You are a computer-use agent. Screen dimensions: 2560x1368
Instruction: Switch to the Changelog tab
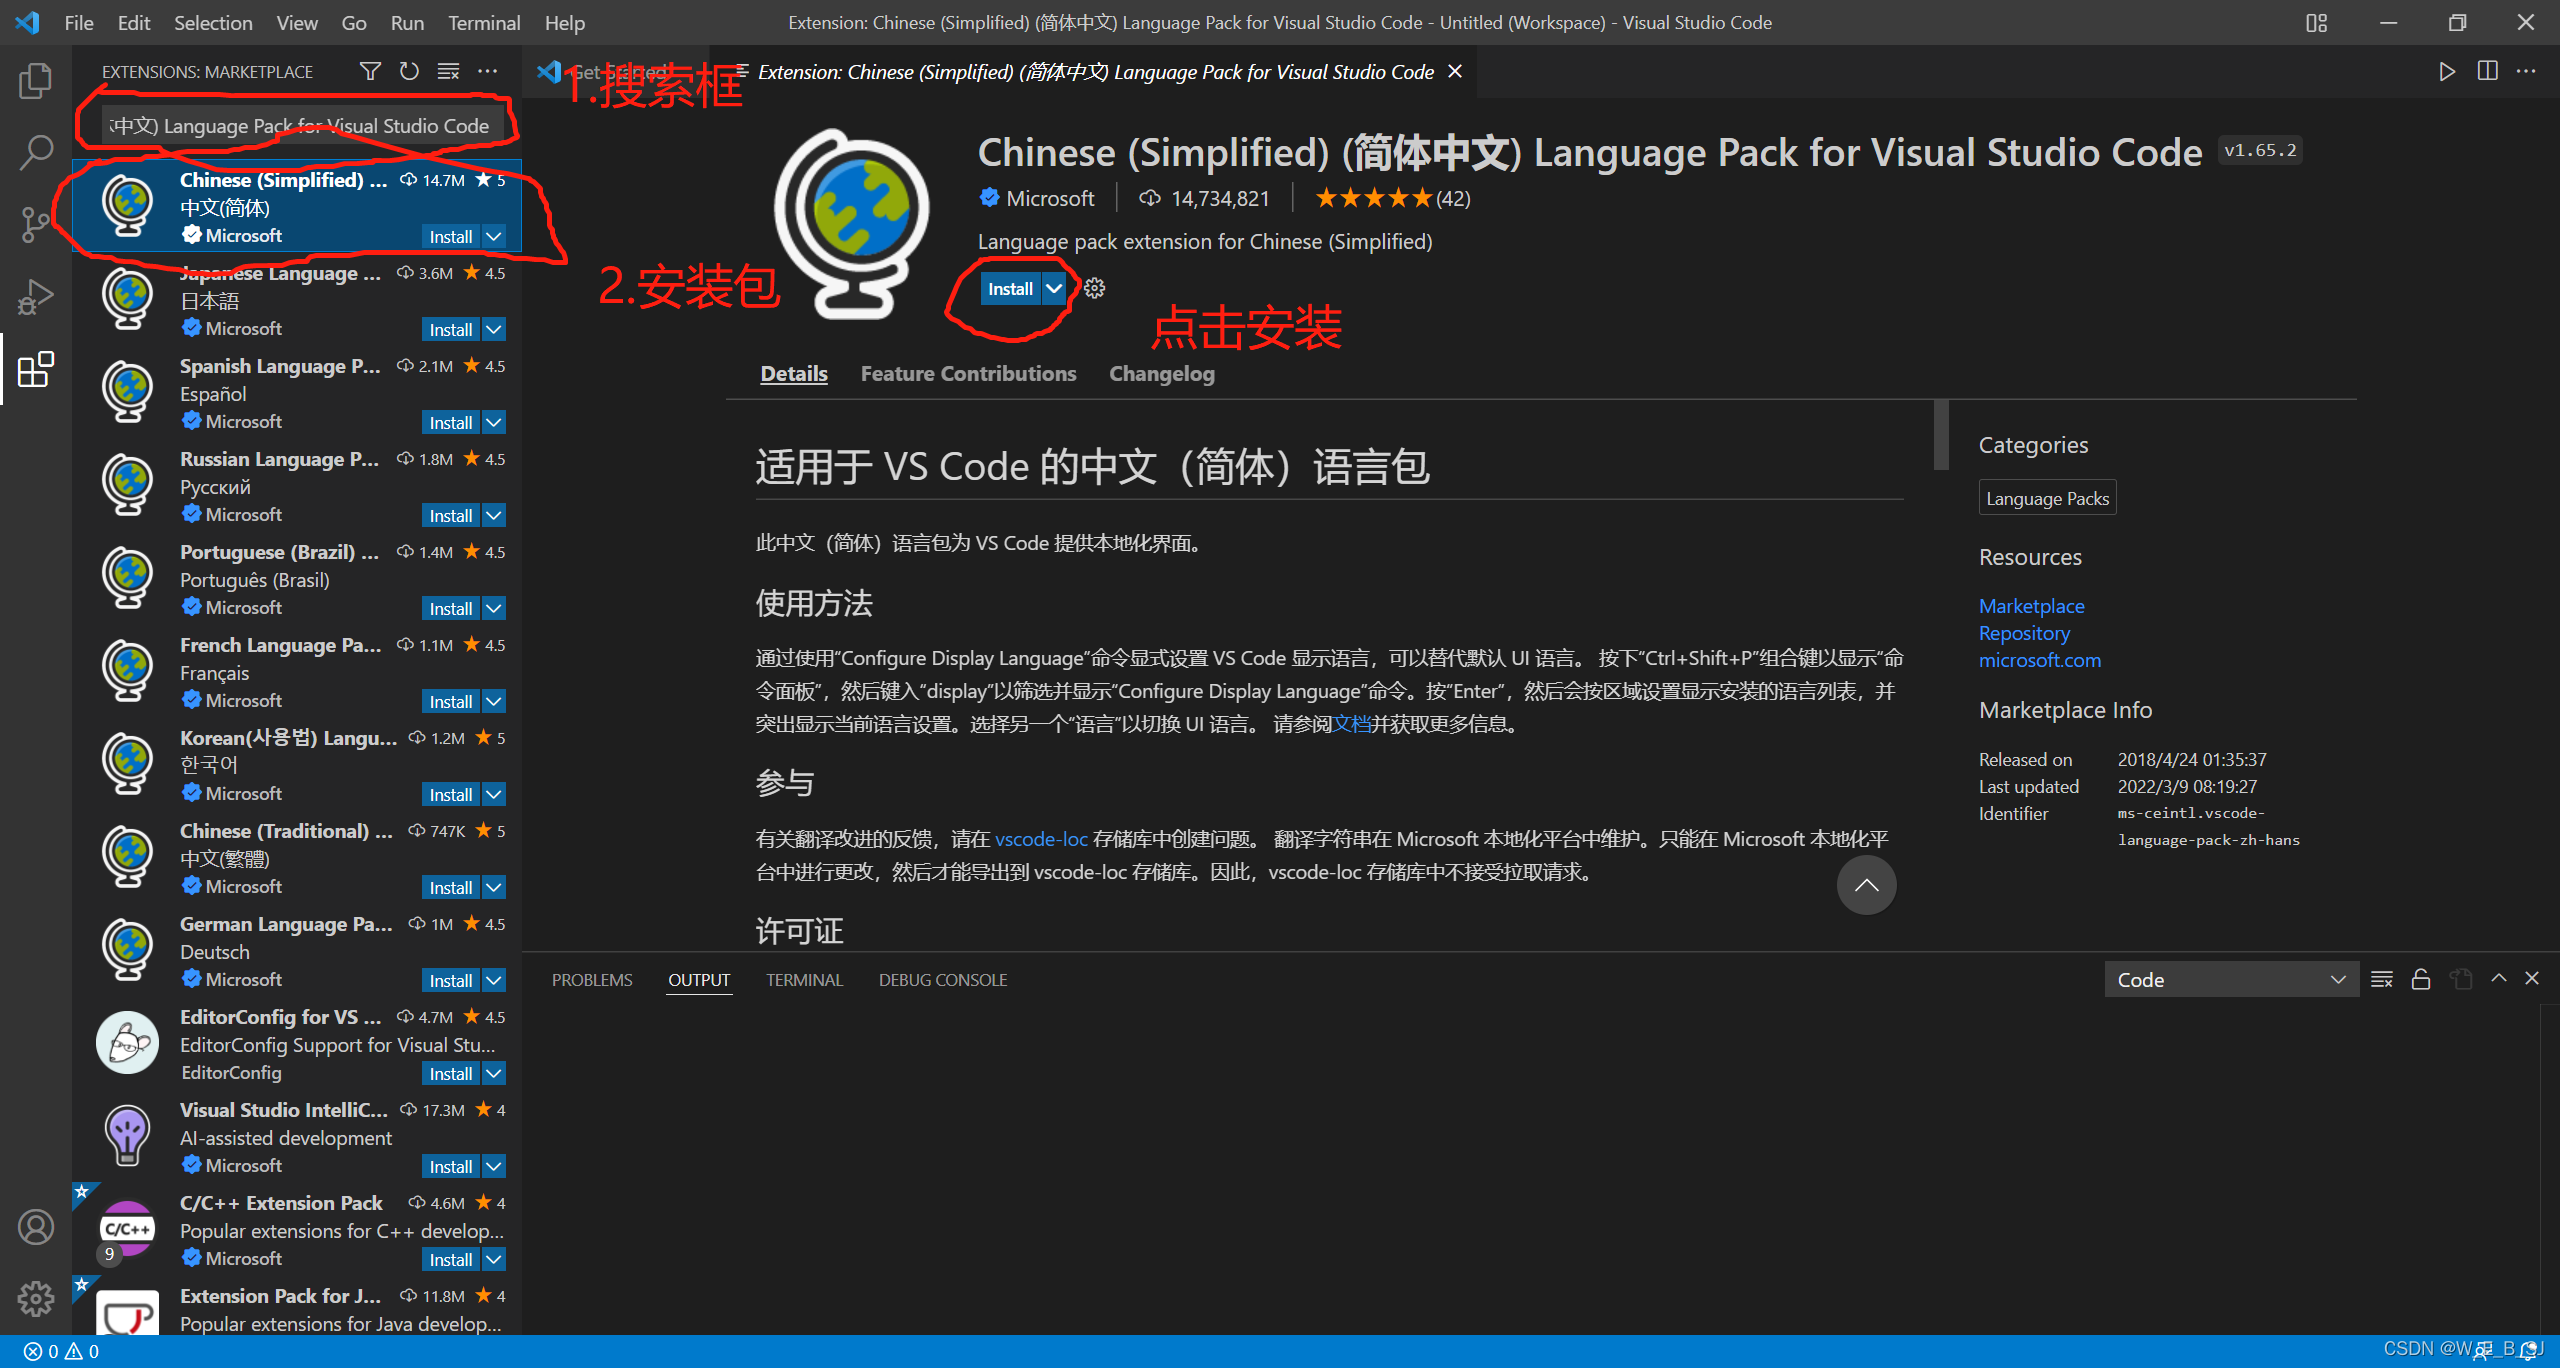point(1161,374)
